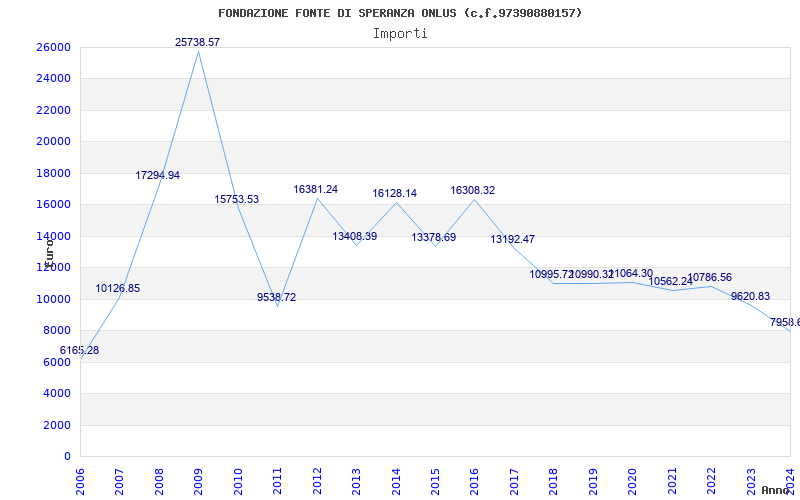Viewport: 800px width, 500px height.
Task: Select the data label 13192.47
Action: (513, 239)
